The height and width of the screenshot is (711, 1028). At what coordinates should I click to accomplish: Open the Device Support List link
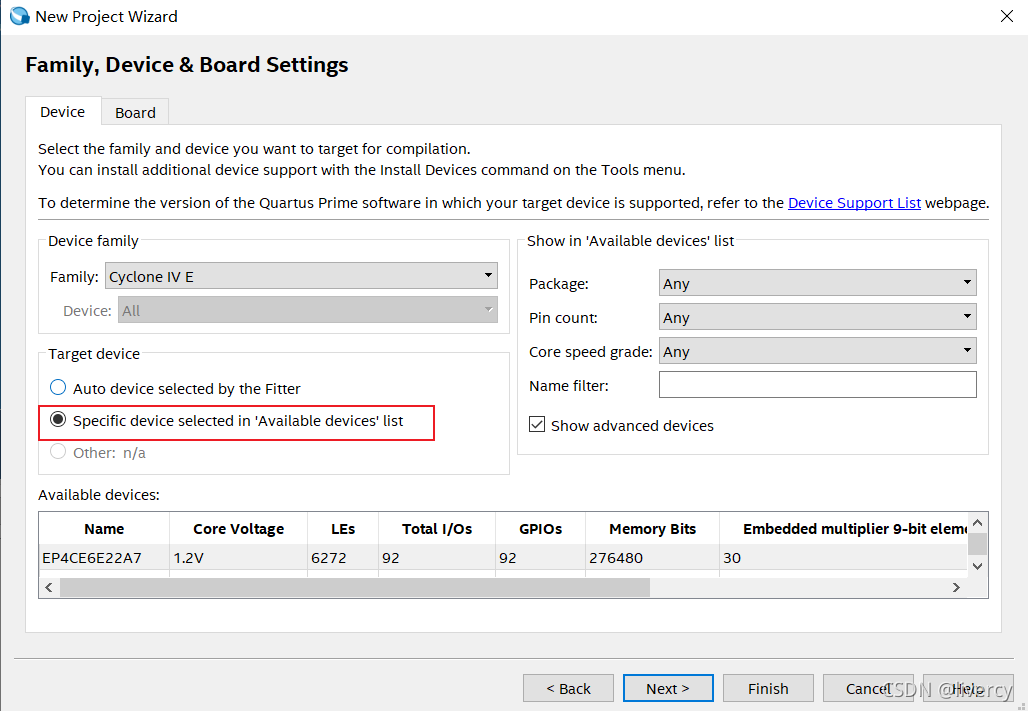point(854,203)
